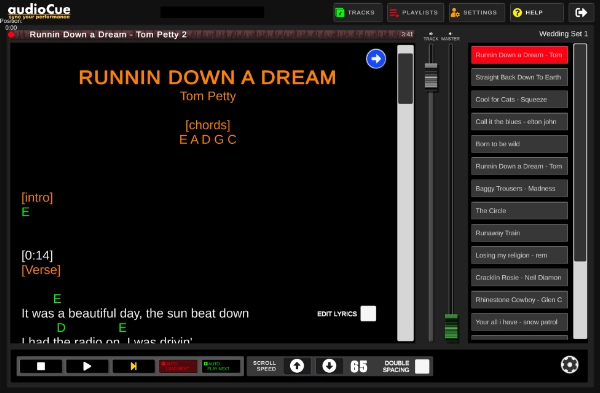Click the scroll speed value 65
Image resolution: width=600 pixels, height=393 pixels.
359,366
